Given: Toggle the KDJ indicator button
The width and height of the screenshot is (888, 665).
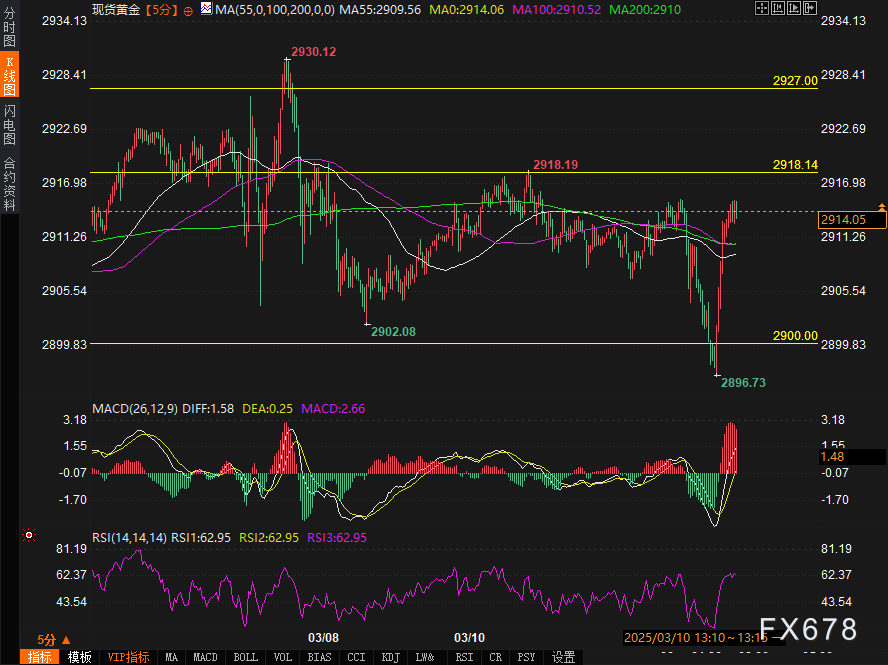Looking at the screenshot, I should click(388, 657).
